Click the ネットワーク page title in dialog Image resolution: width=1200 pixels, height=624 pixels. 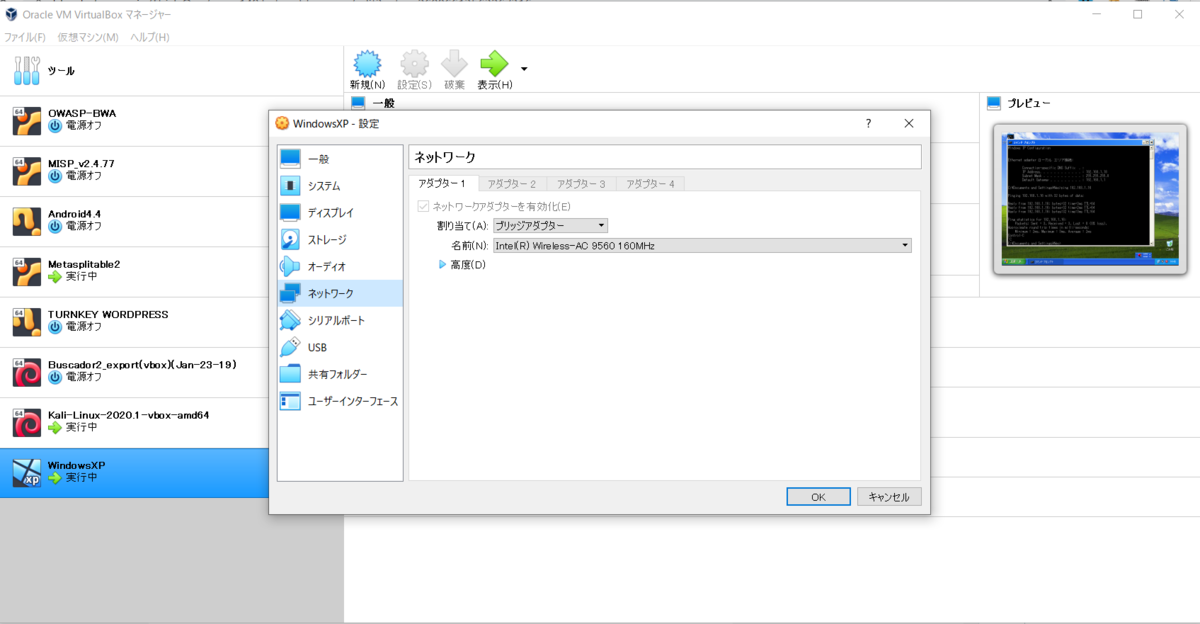[445, 157]
